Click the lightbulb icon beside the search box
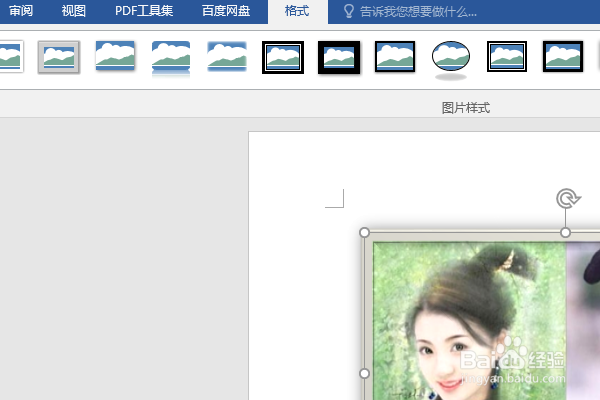This screenshot has height=400, width=600. coord(349,11)
